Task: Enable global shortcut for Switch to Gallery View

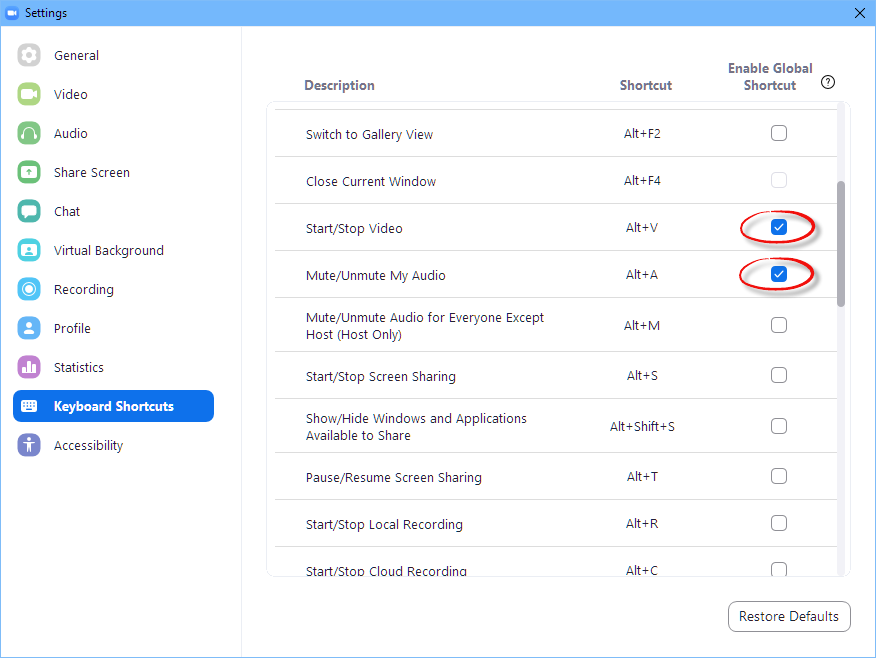Action: pos(779,133)
